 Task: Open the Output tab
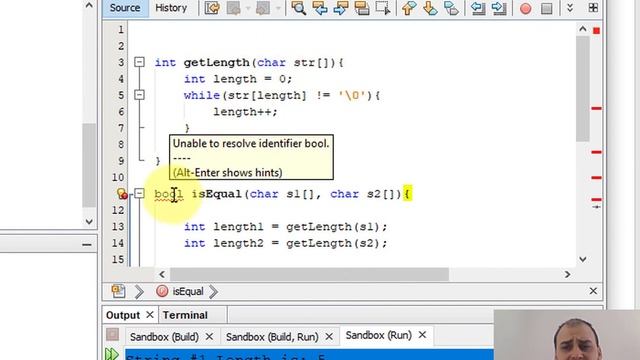(123, 315)
